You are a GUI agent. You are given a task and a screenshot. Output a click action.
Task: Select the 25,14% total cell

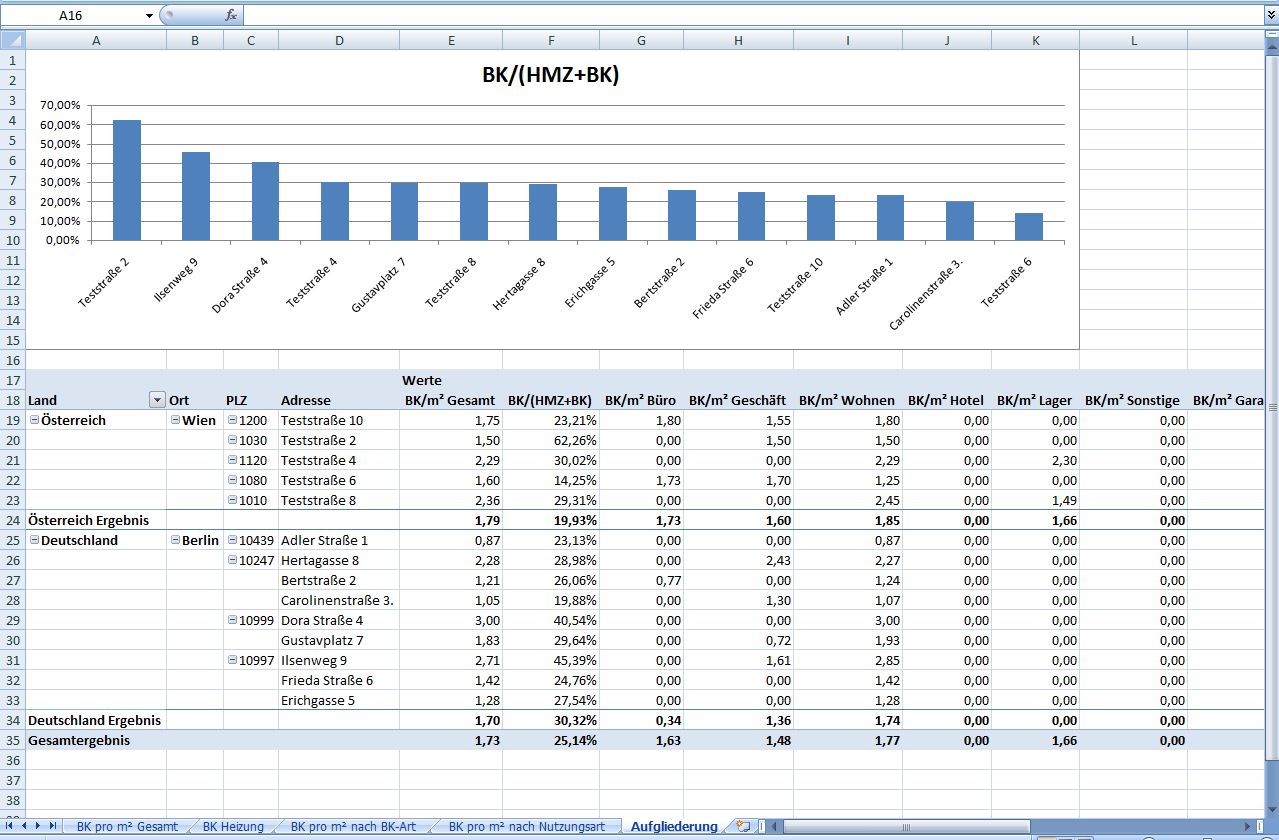[551, 740]
